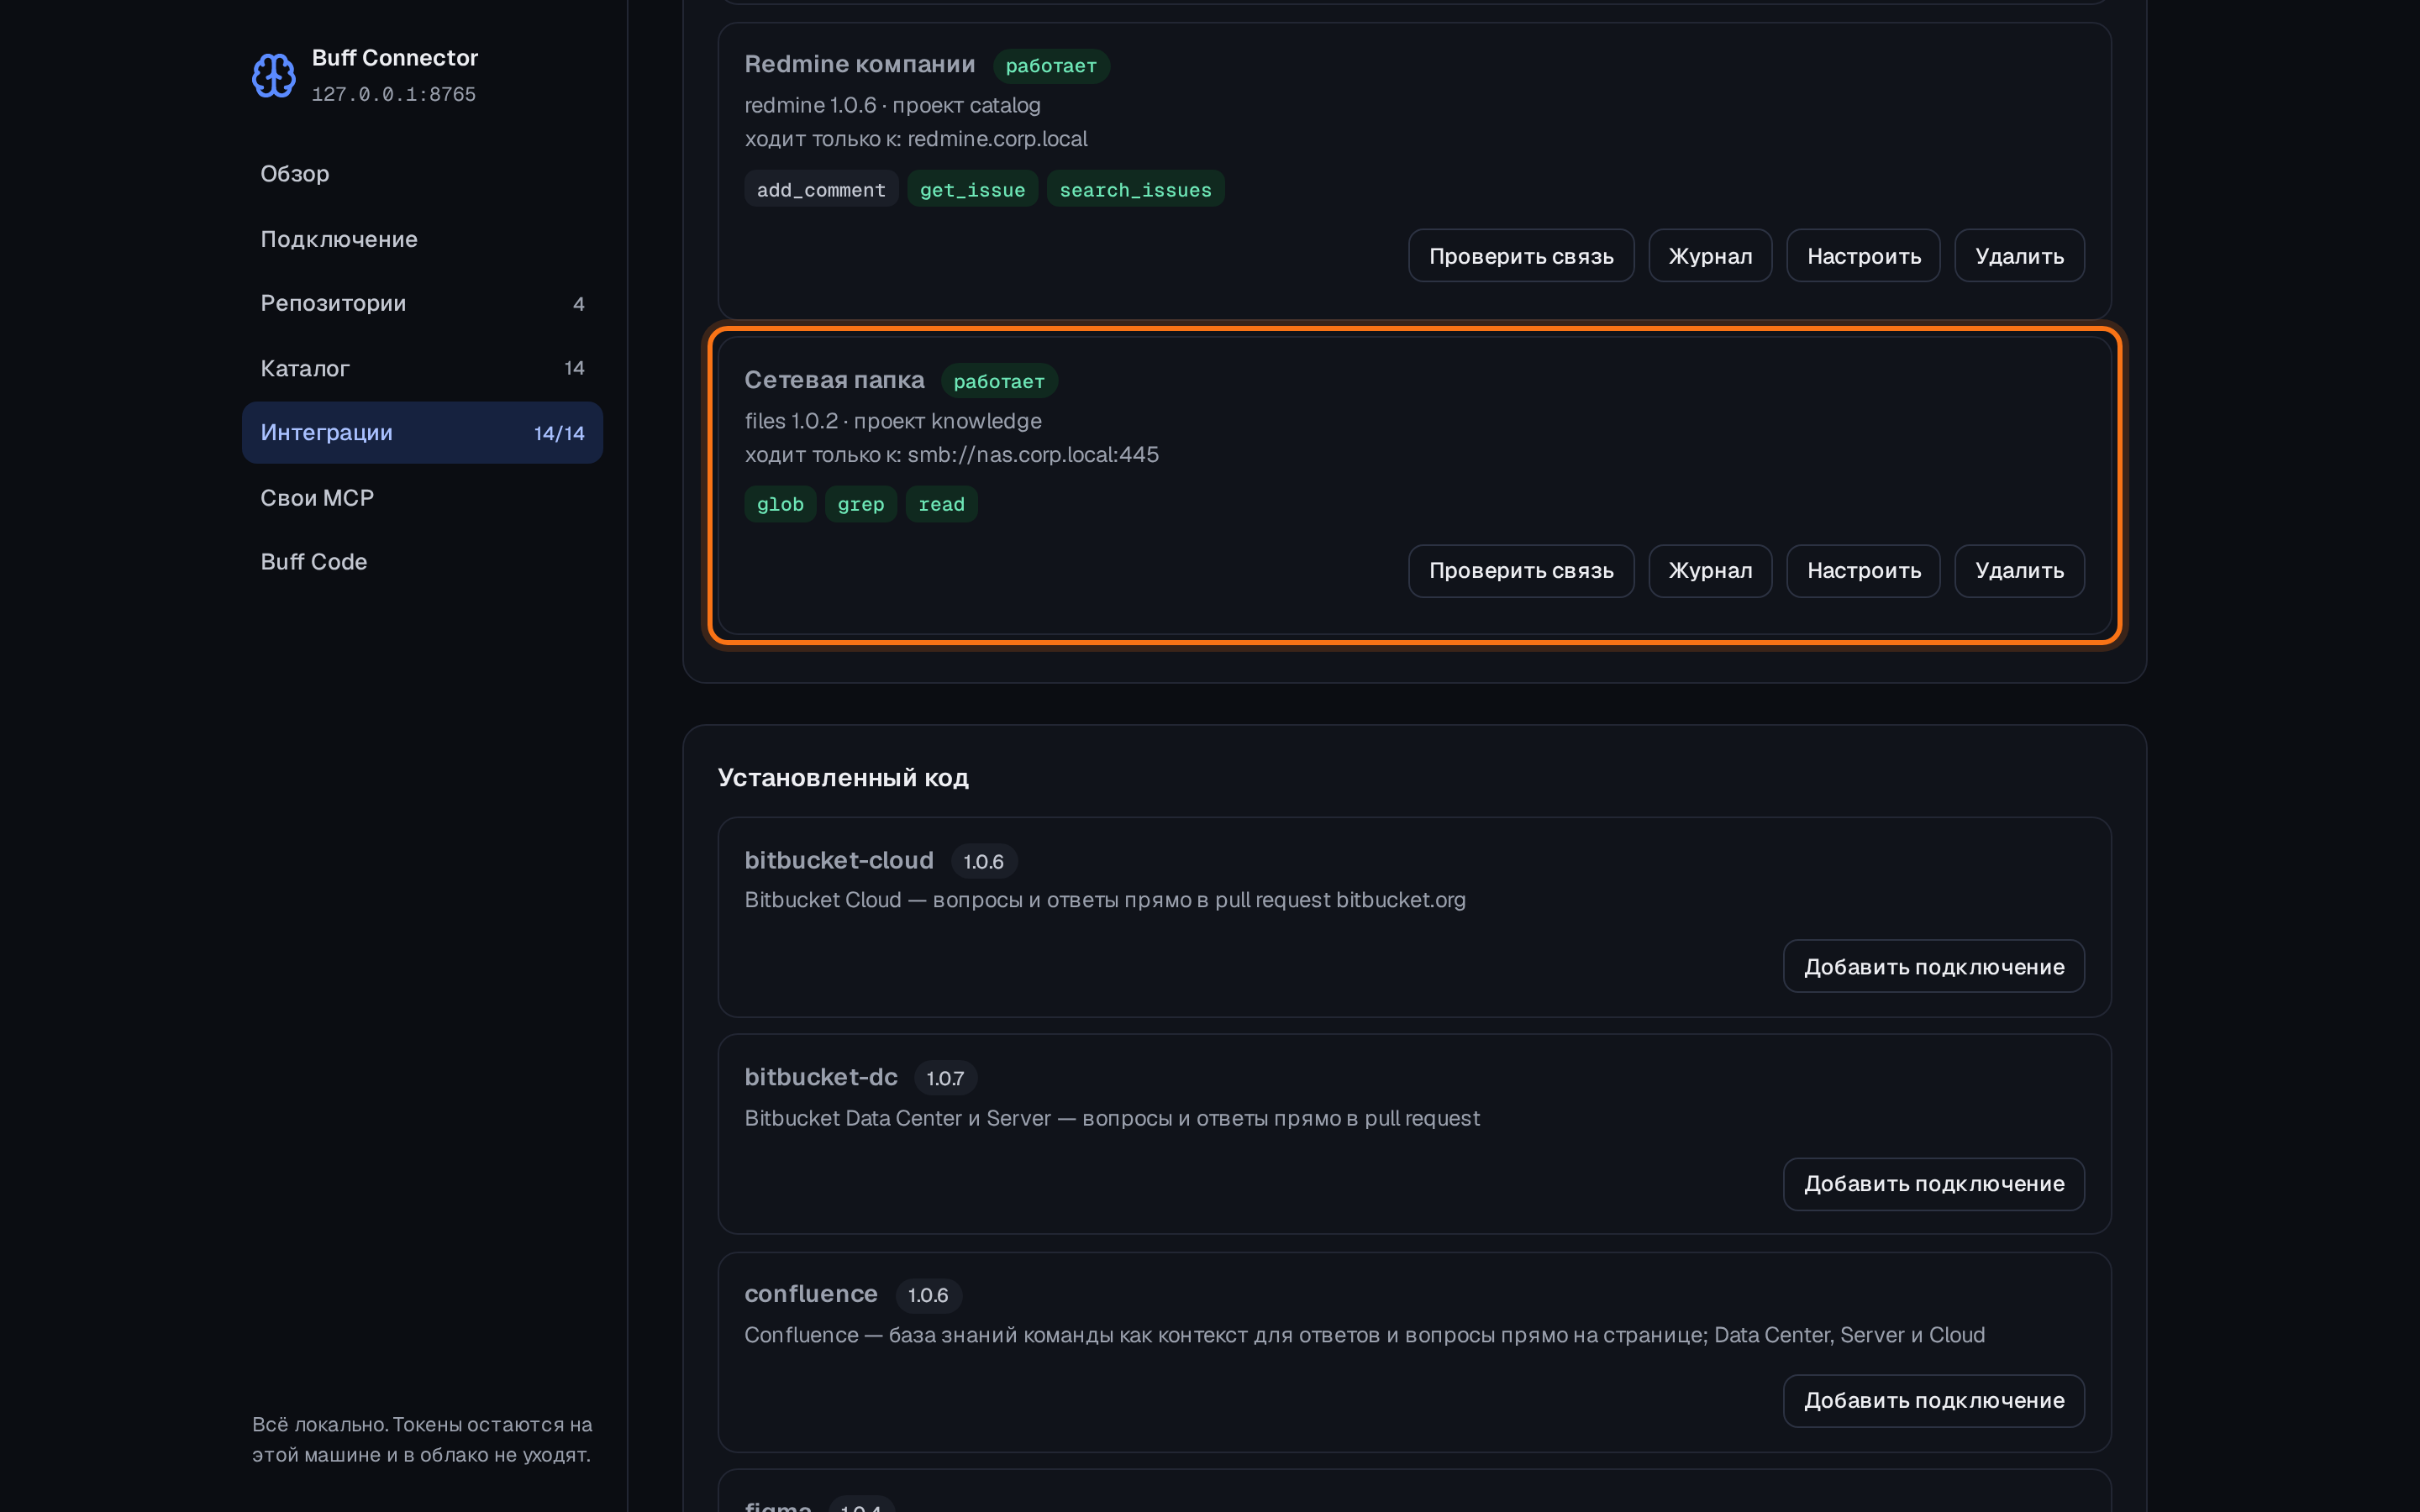Image resolution: width=2420 pixels, height=1512 pixels.
Task: Add a connection for bitbucket-cloud
Action: pos(1933,966)
